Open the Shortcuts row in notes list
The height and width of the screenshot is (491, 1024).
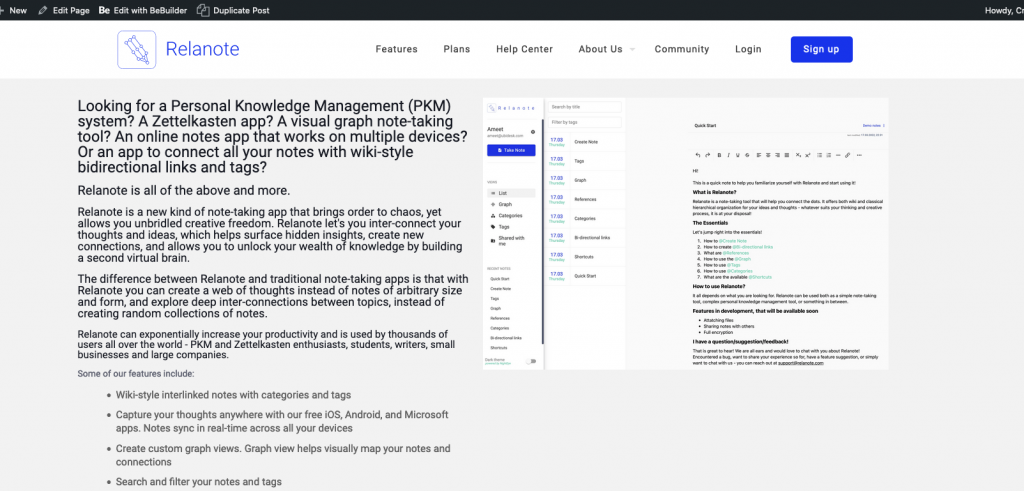[586, 257]
